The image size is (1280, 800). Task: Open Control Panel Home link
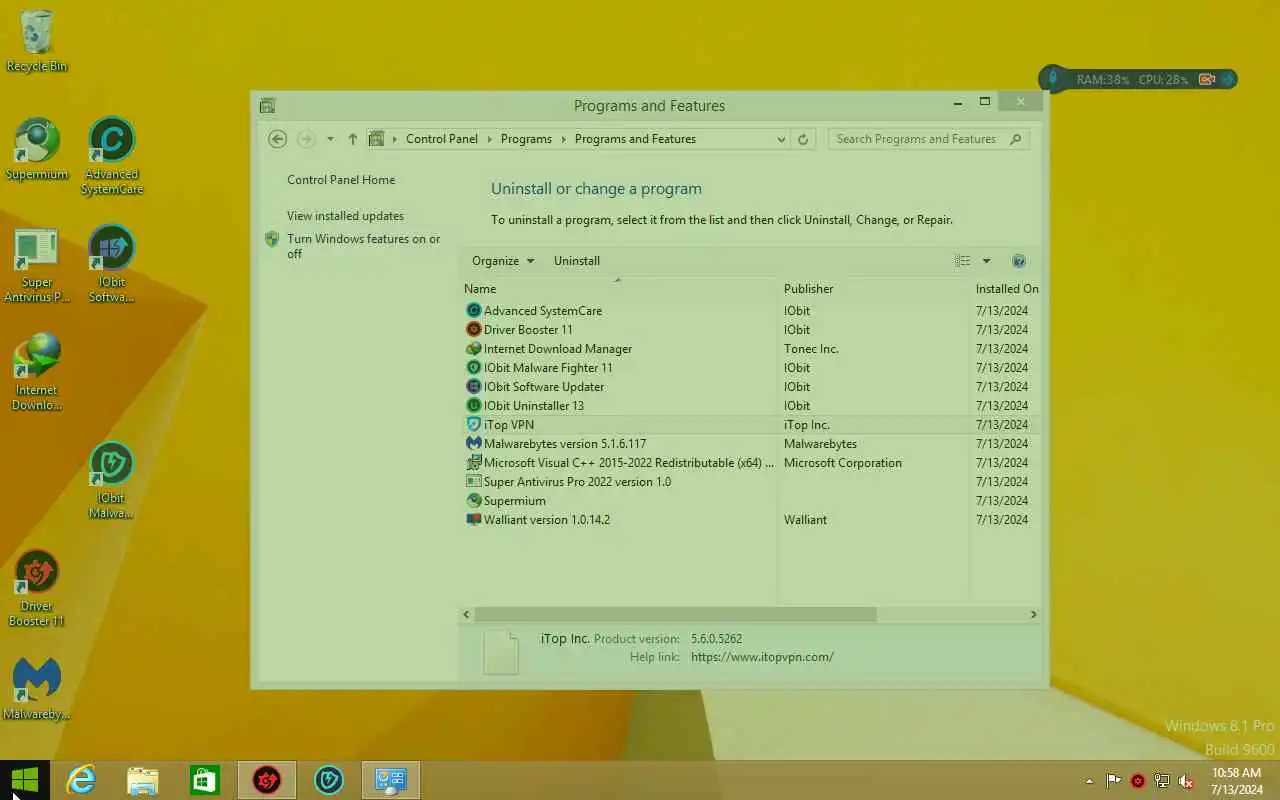(341, 180)
